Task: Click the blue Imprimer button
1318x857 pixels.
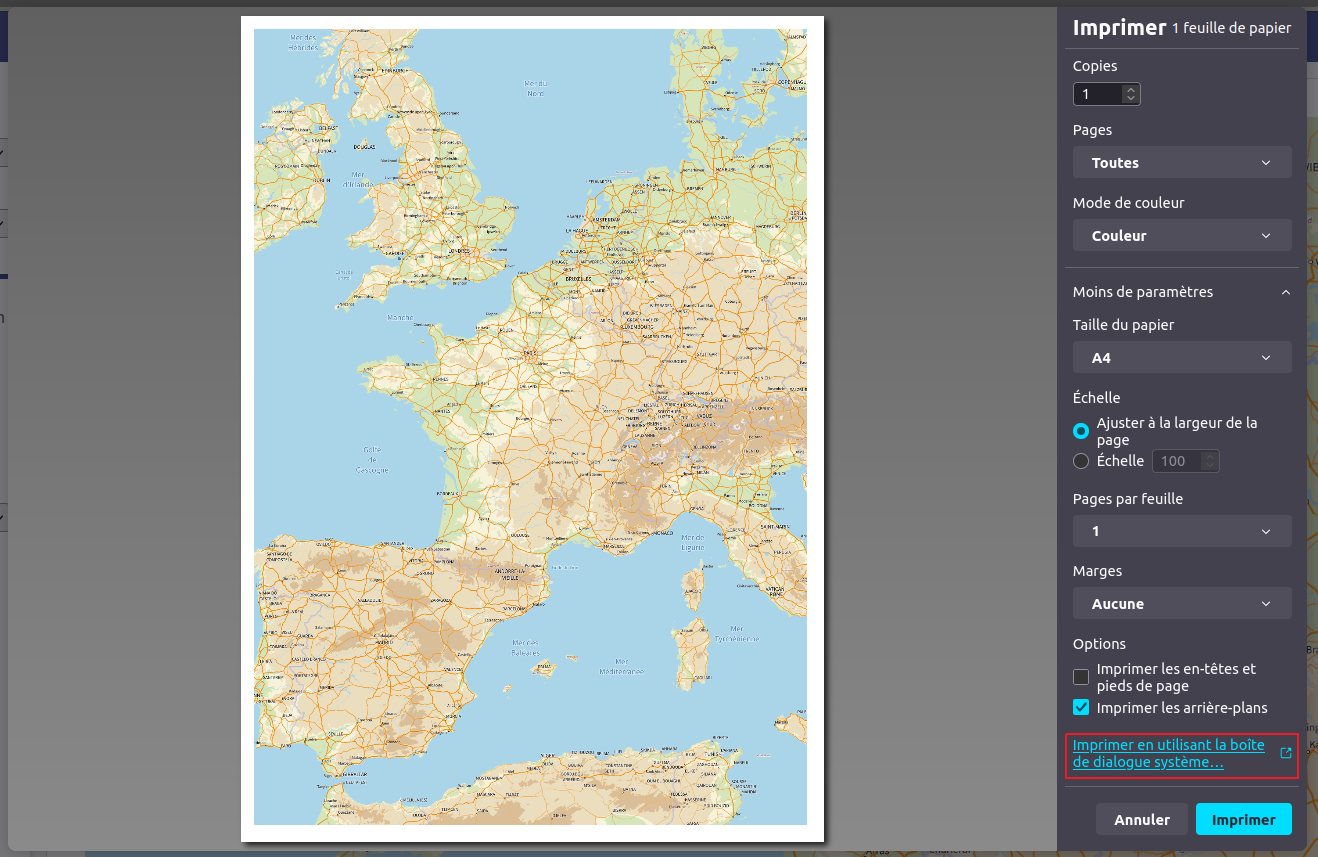Action: tap(1243, 819)
